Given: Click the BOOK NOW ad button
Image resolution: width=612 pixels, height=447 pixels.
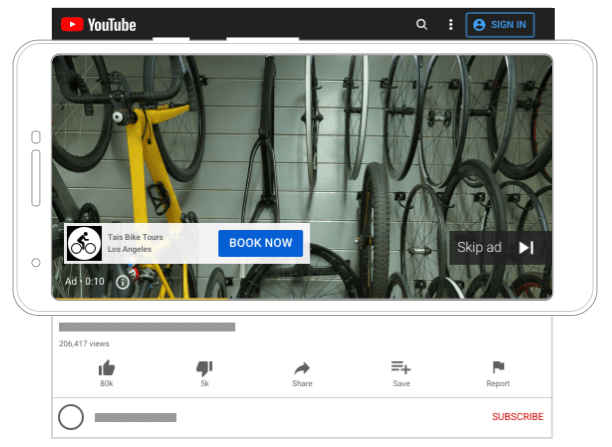Looking at the screenshot, I should click(260, 243).
